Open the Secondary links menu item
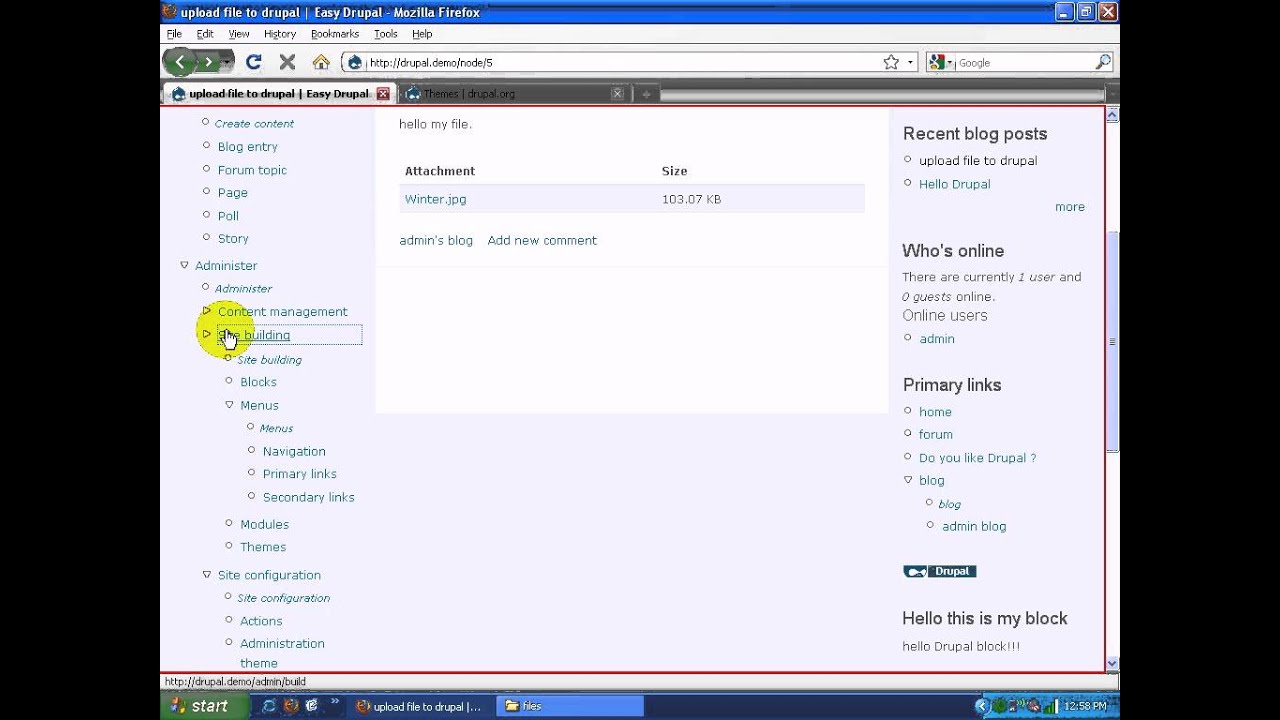 pyautogui.click(x=308, y=497)
